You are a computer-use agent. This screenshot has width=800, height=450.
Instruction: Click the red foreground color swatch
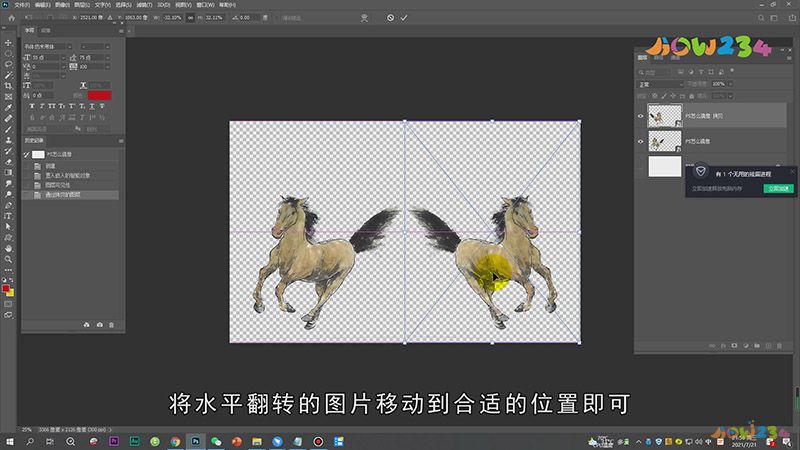(6, 288)
